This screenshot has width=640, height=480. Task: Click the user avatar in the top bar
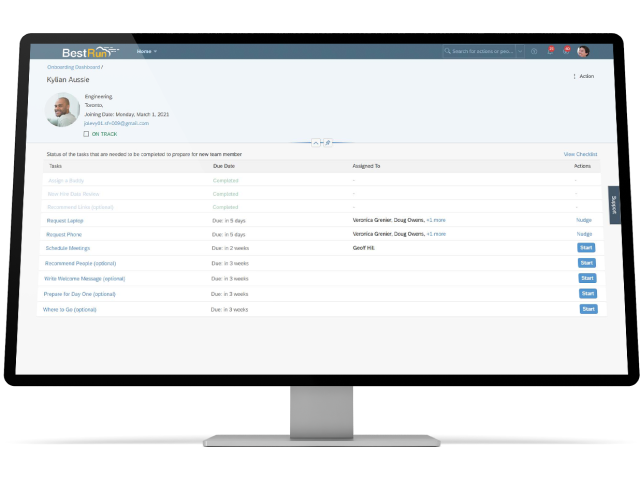(x=583, y=51)
